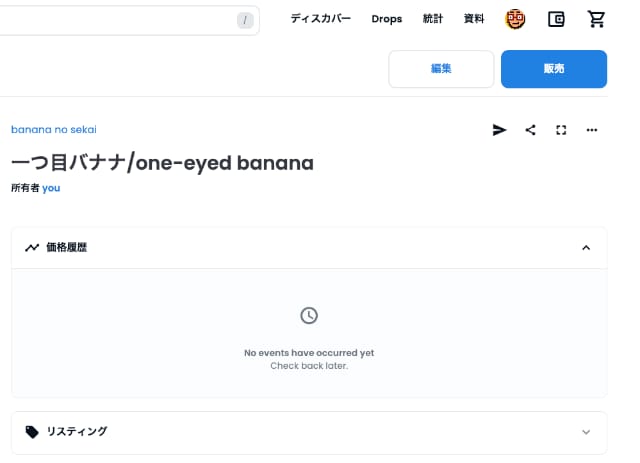Image resolution: width=640 pixels, height=463 pixels.
Task: Click the blue 販売 button
Action: 554,69
